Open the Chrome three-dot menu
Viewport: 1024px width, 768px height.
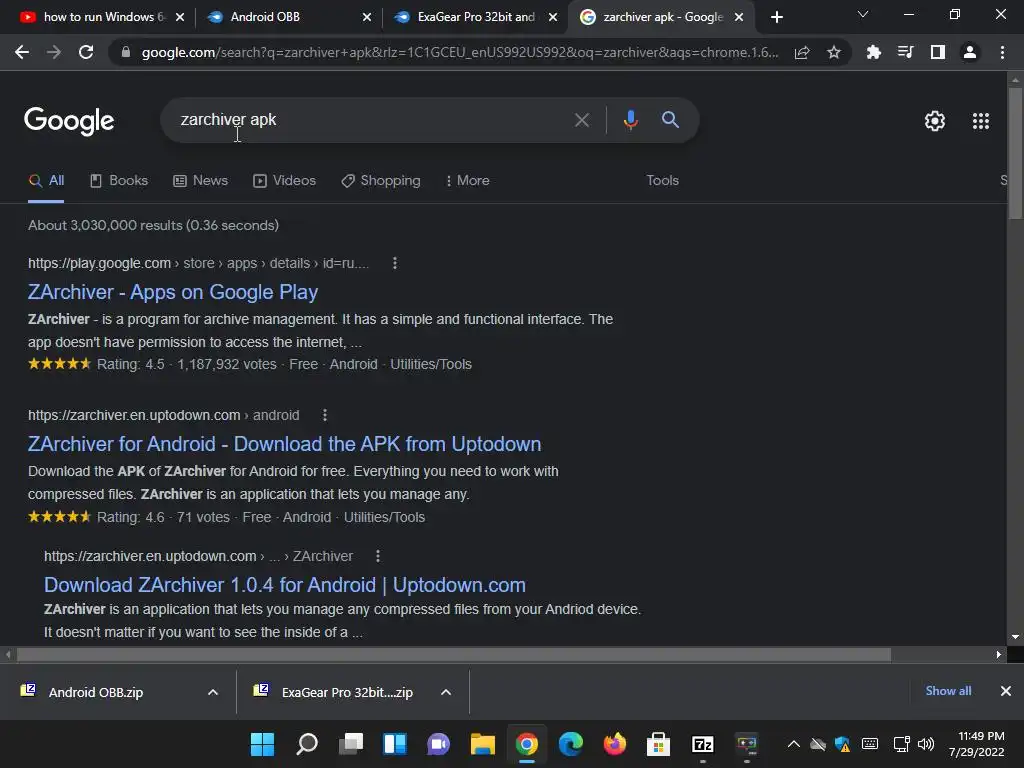click(1002, 52)
